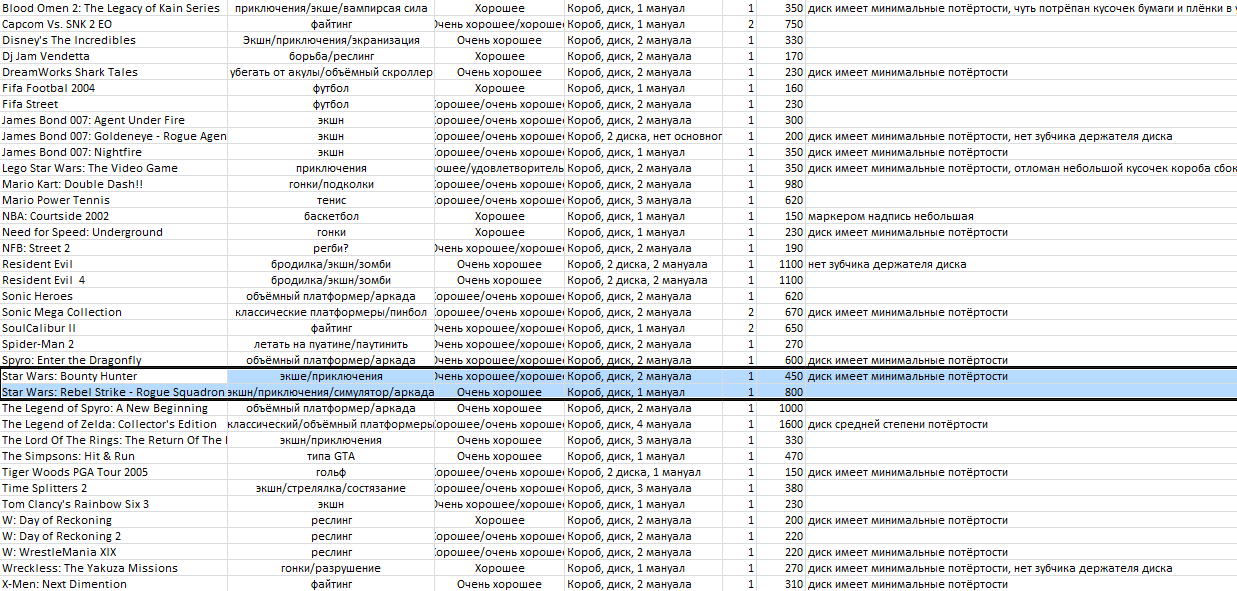Click quantity "2" in Sonic Mega Collection row
1237x591 pixels.
tap(740, 312)
